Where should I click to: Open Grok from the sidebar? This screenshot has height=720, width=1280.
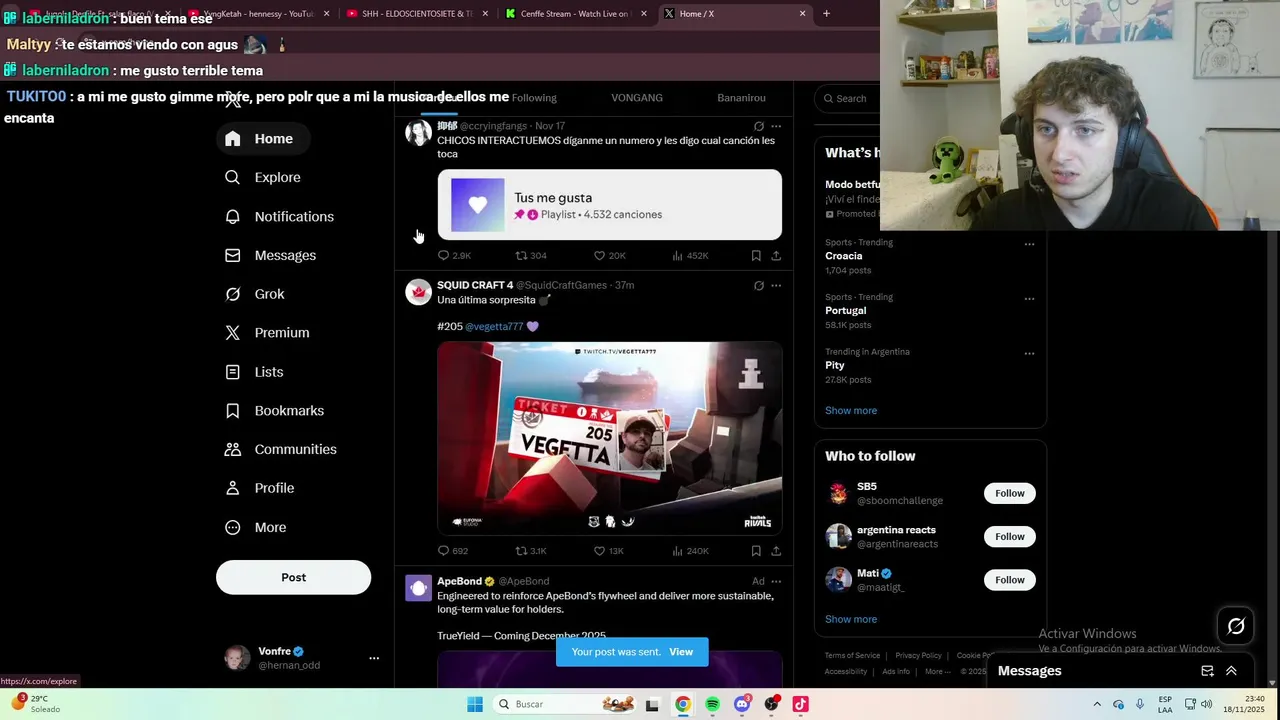(255, 294)
